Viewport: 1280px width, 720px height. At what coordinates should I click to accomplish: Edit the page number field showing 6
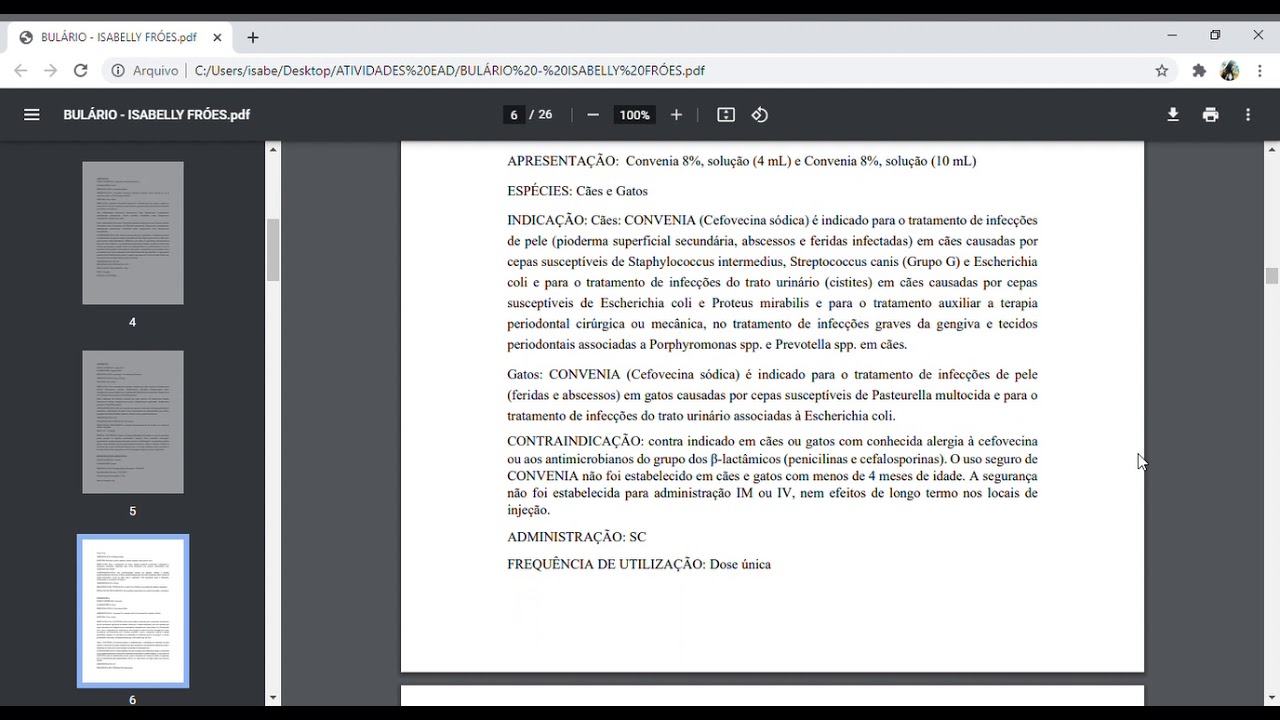pyautogui.click(x=514, y=115)
